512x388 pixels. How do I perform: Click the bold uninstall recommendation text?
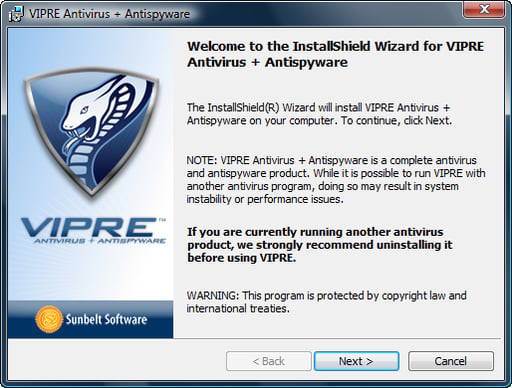319,245
